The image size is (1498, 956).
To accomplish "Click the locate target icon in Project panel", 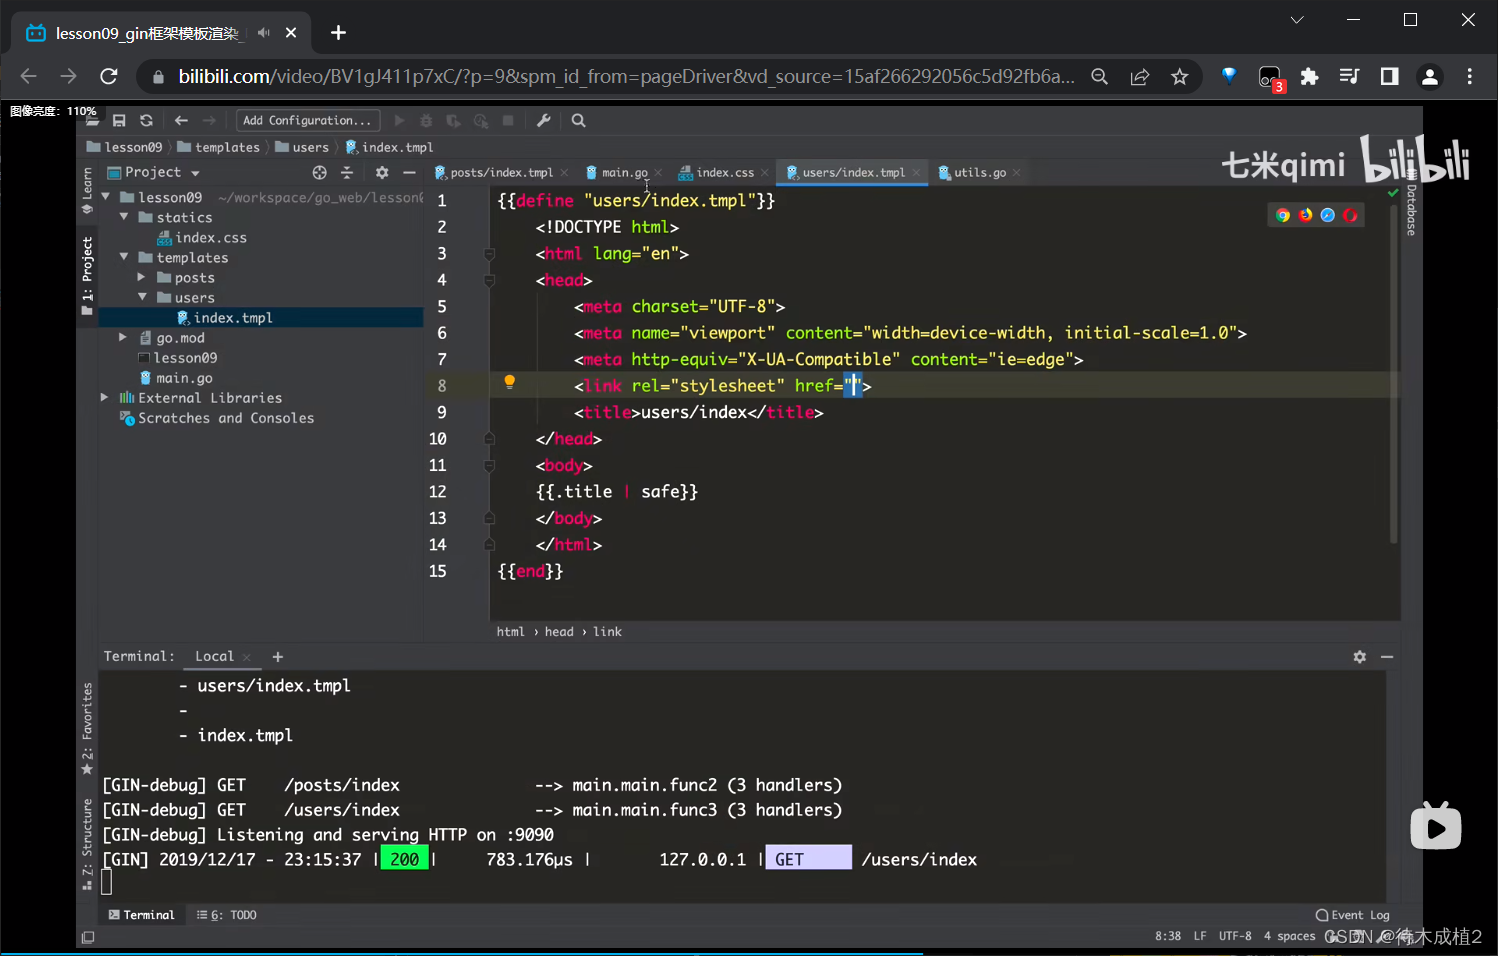I will tap(319, 173).
